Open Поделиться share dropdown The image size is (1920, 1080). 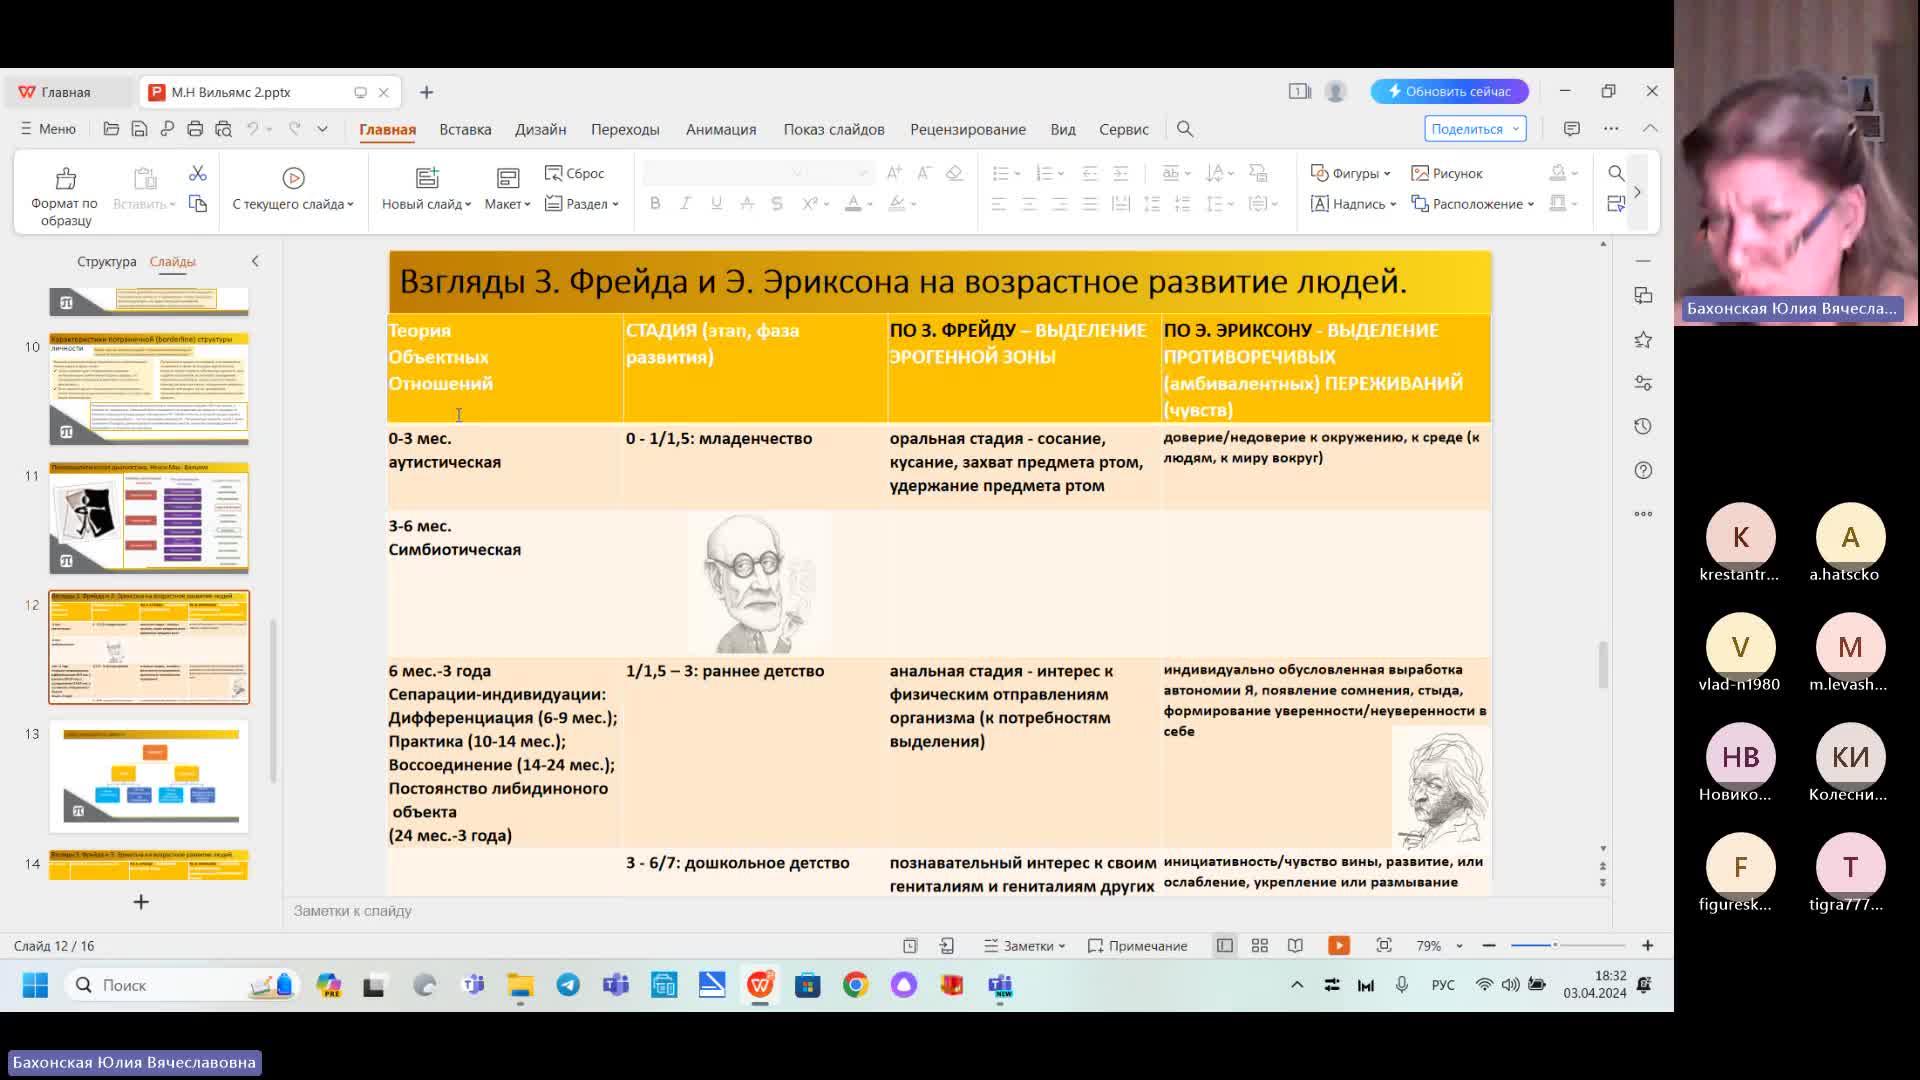[x=1475, y=129]
